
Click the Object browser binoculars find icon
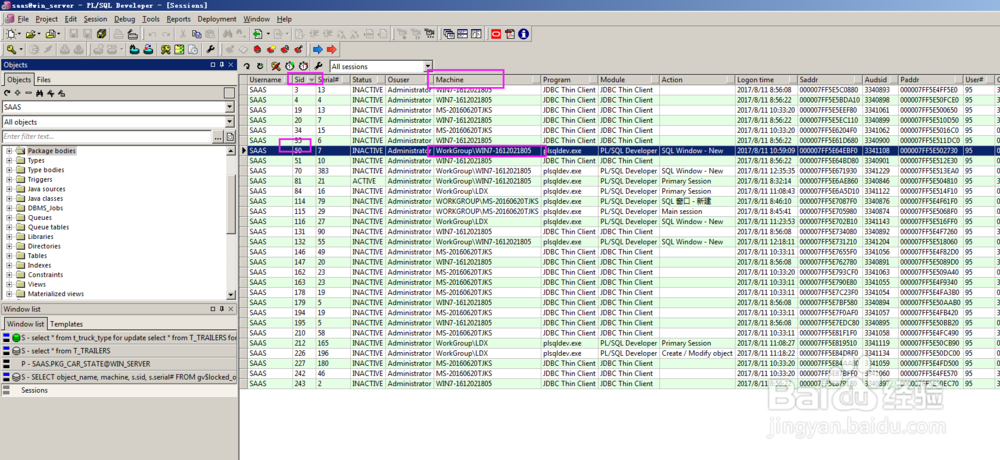[40, 93]
